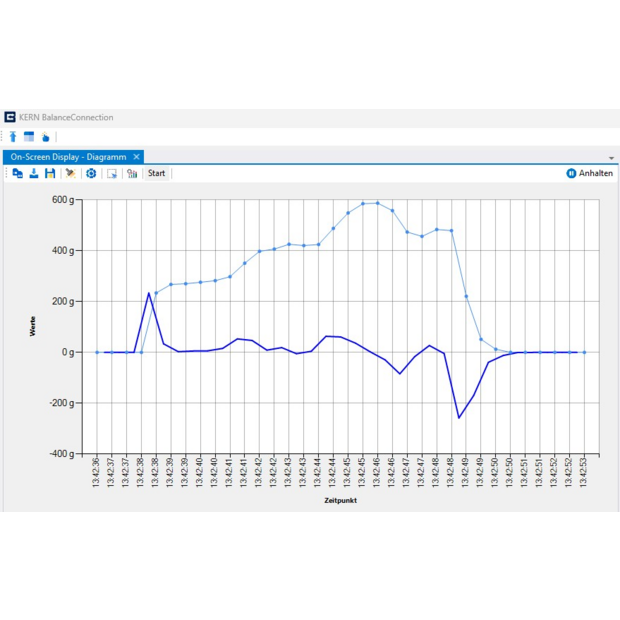Image resolution: width=620 pixels, height=620 pixels.
Task: Click the KERN BalanceConnection logo icon
Action: [x=10, y=117]
